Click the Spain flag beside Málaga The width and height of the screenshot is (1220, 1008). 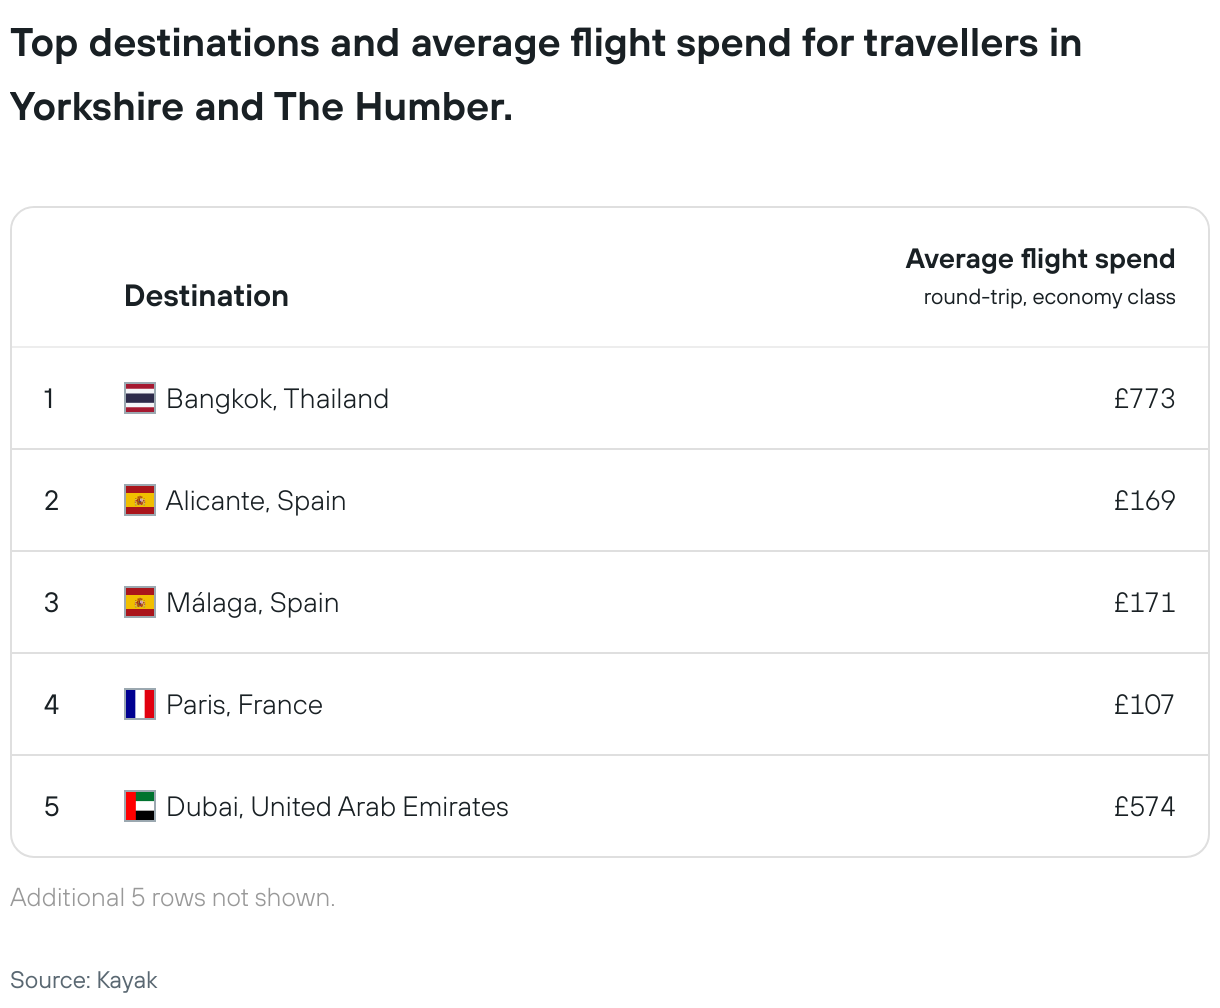pos(140,602)
